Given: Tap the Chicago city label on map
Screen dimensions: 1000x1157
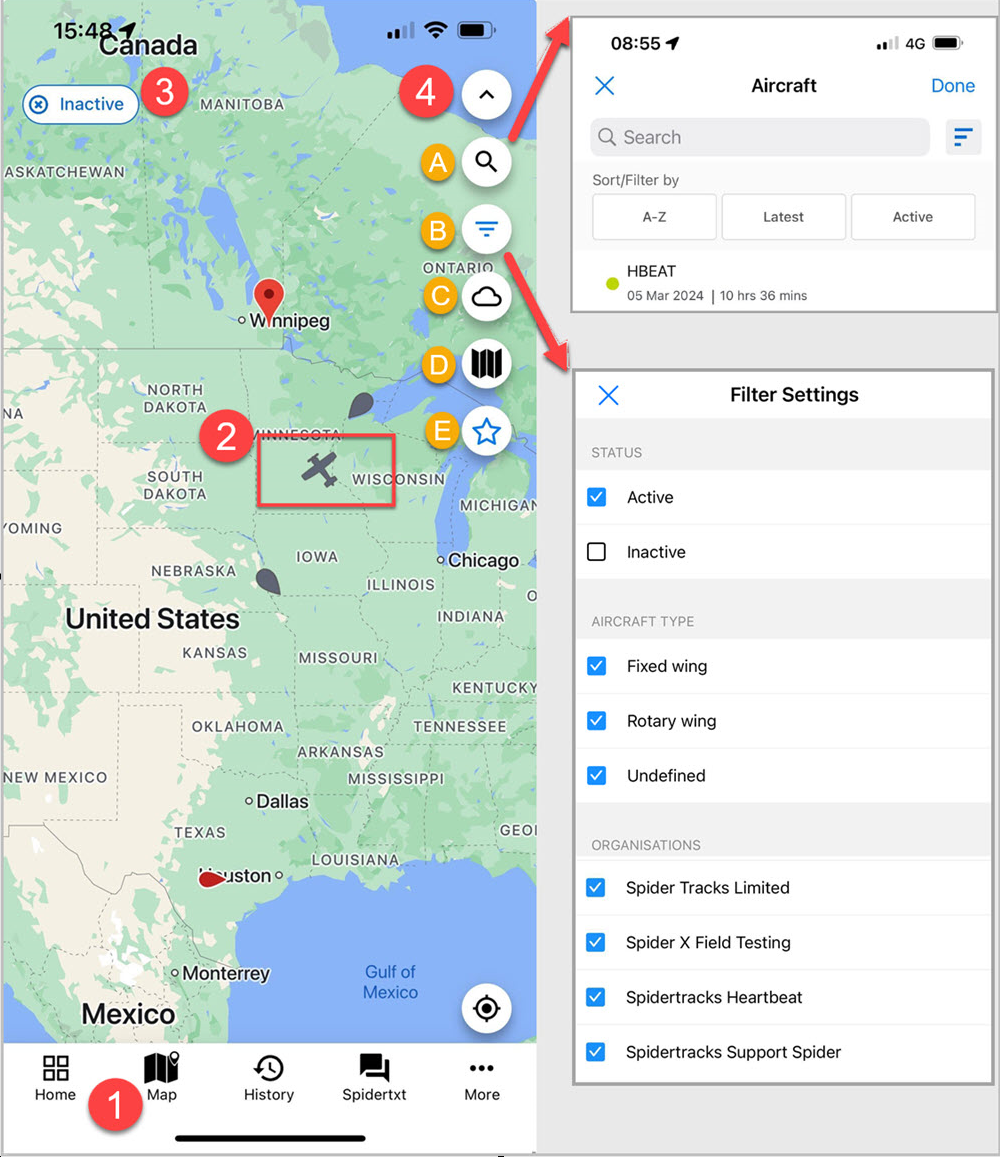Looking at the screenshot, I should pos(483,560).
